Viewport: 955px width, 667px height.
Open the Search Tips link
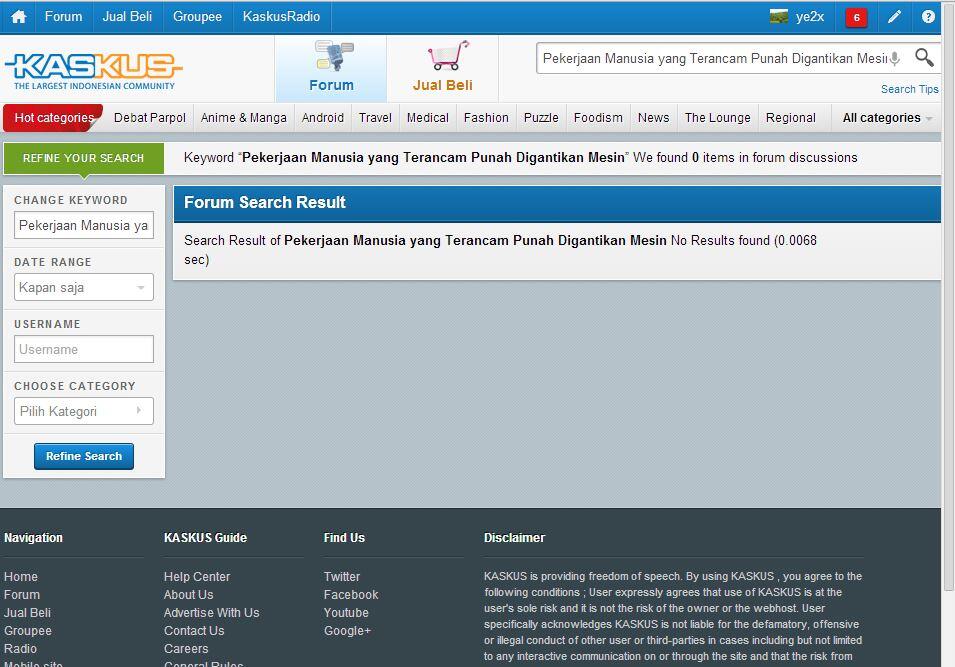click(909, 89)
